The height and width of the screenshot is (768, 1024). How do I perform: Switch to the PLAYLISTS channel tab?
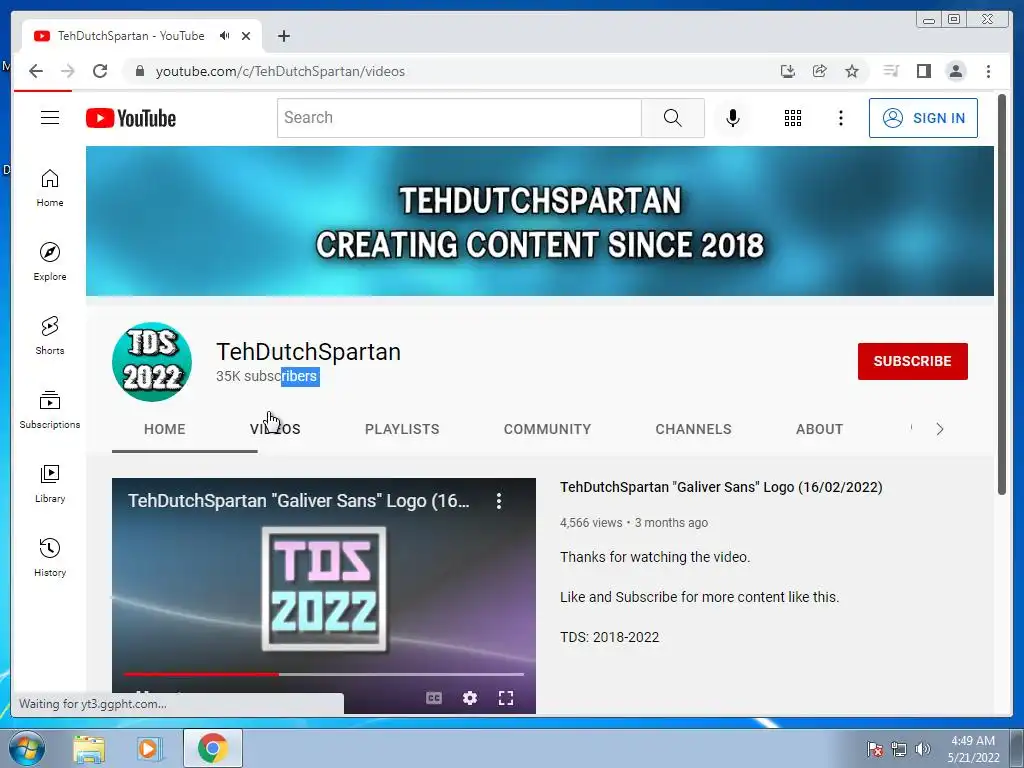(x=402, y=429)
